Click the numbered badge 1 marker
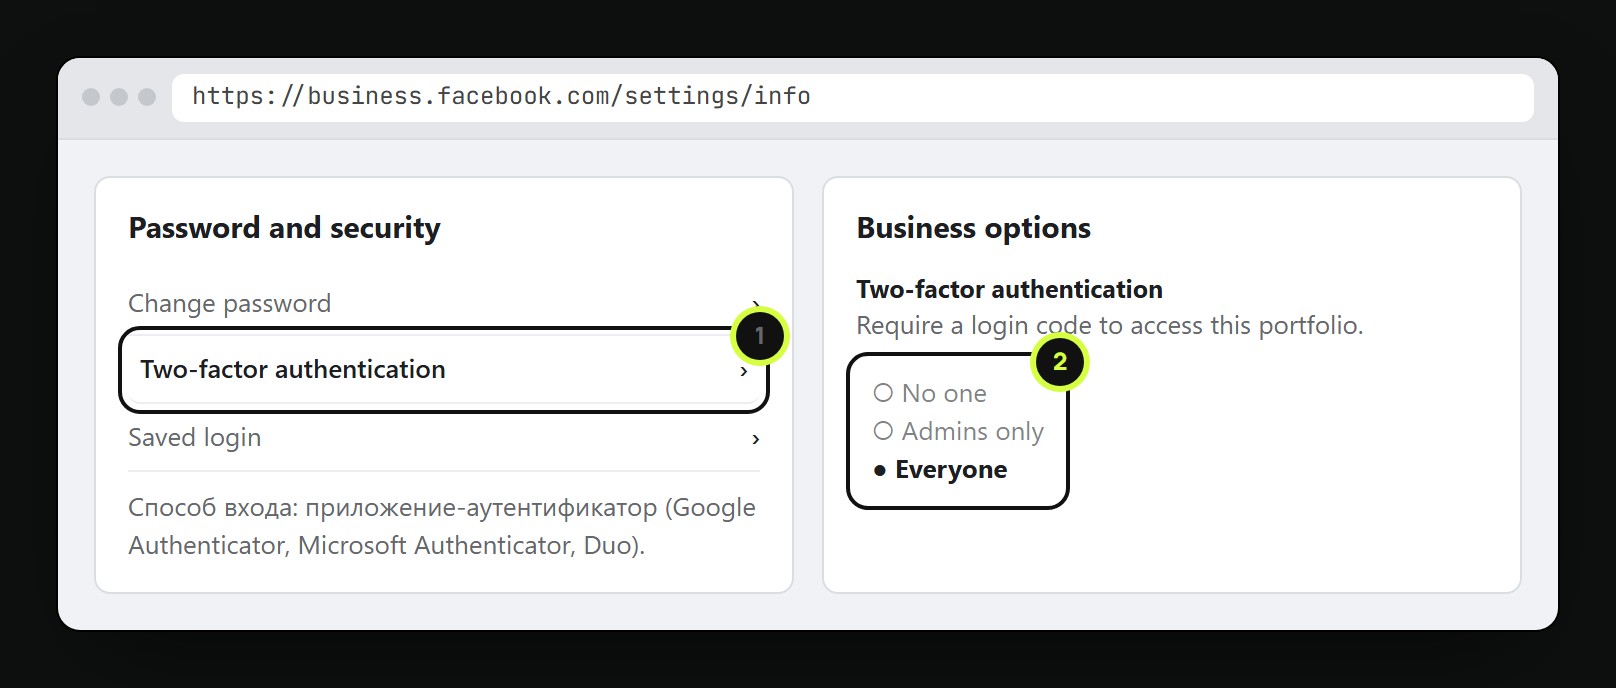1616x688 pixels. pos(759,335)
